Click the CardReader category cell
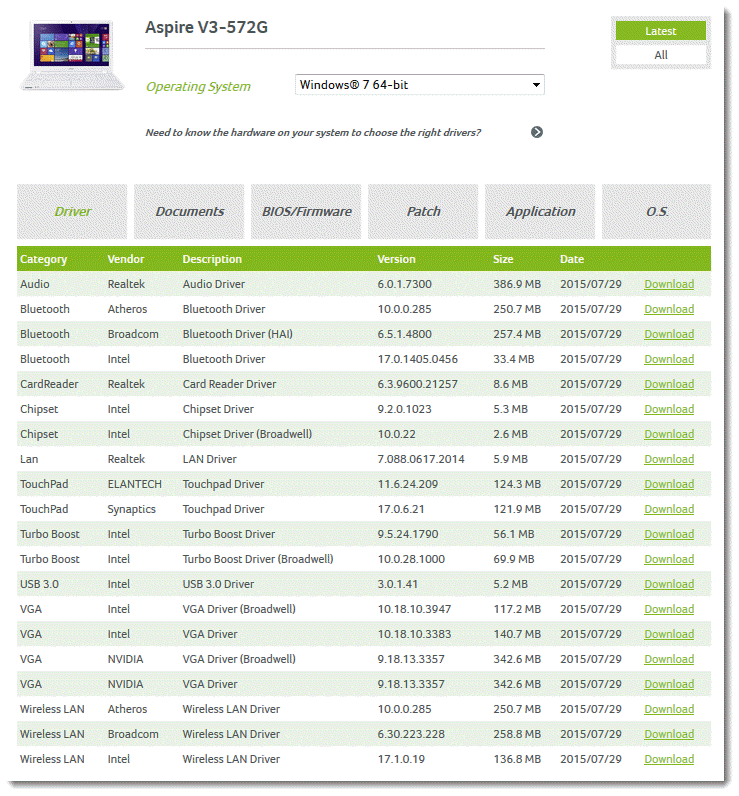739x796 pixels. point(49,384)
